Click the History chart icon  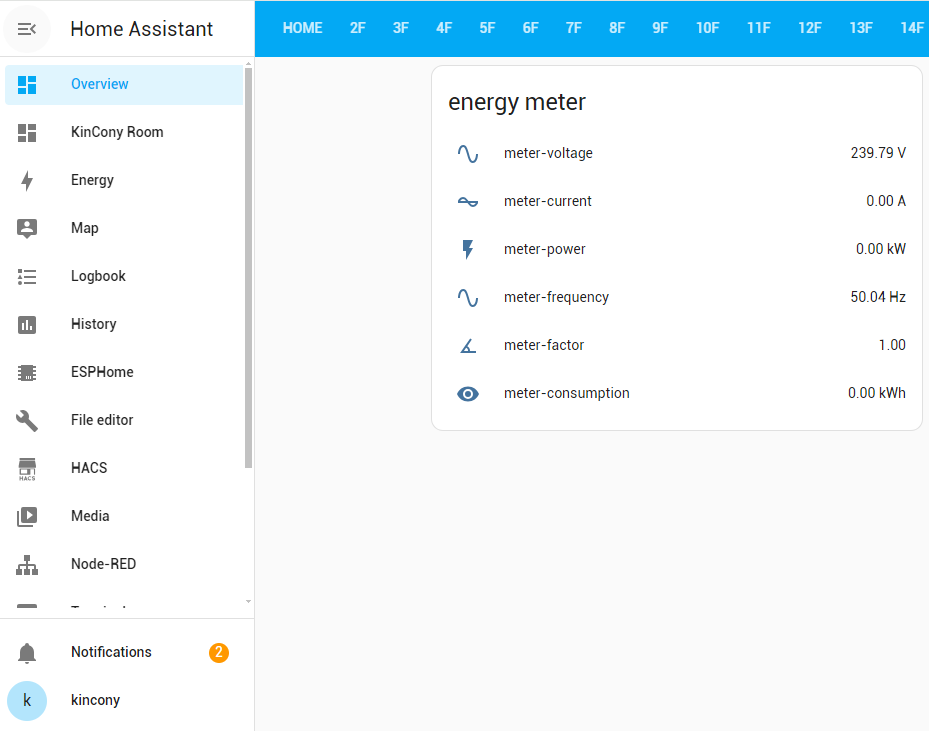27,325
